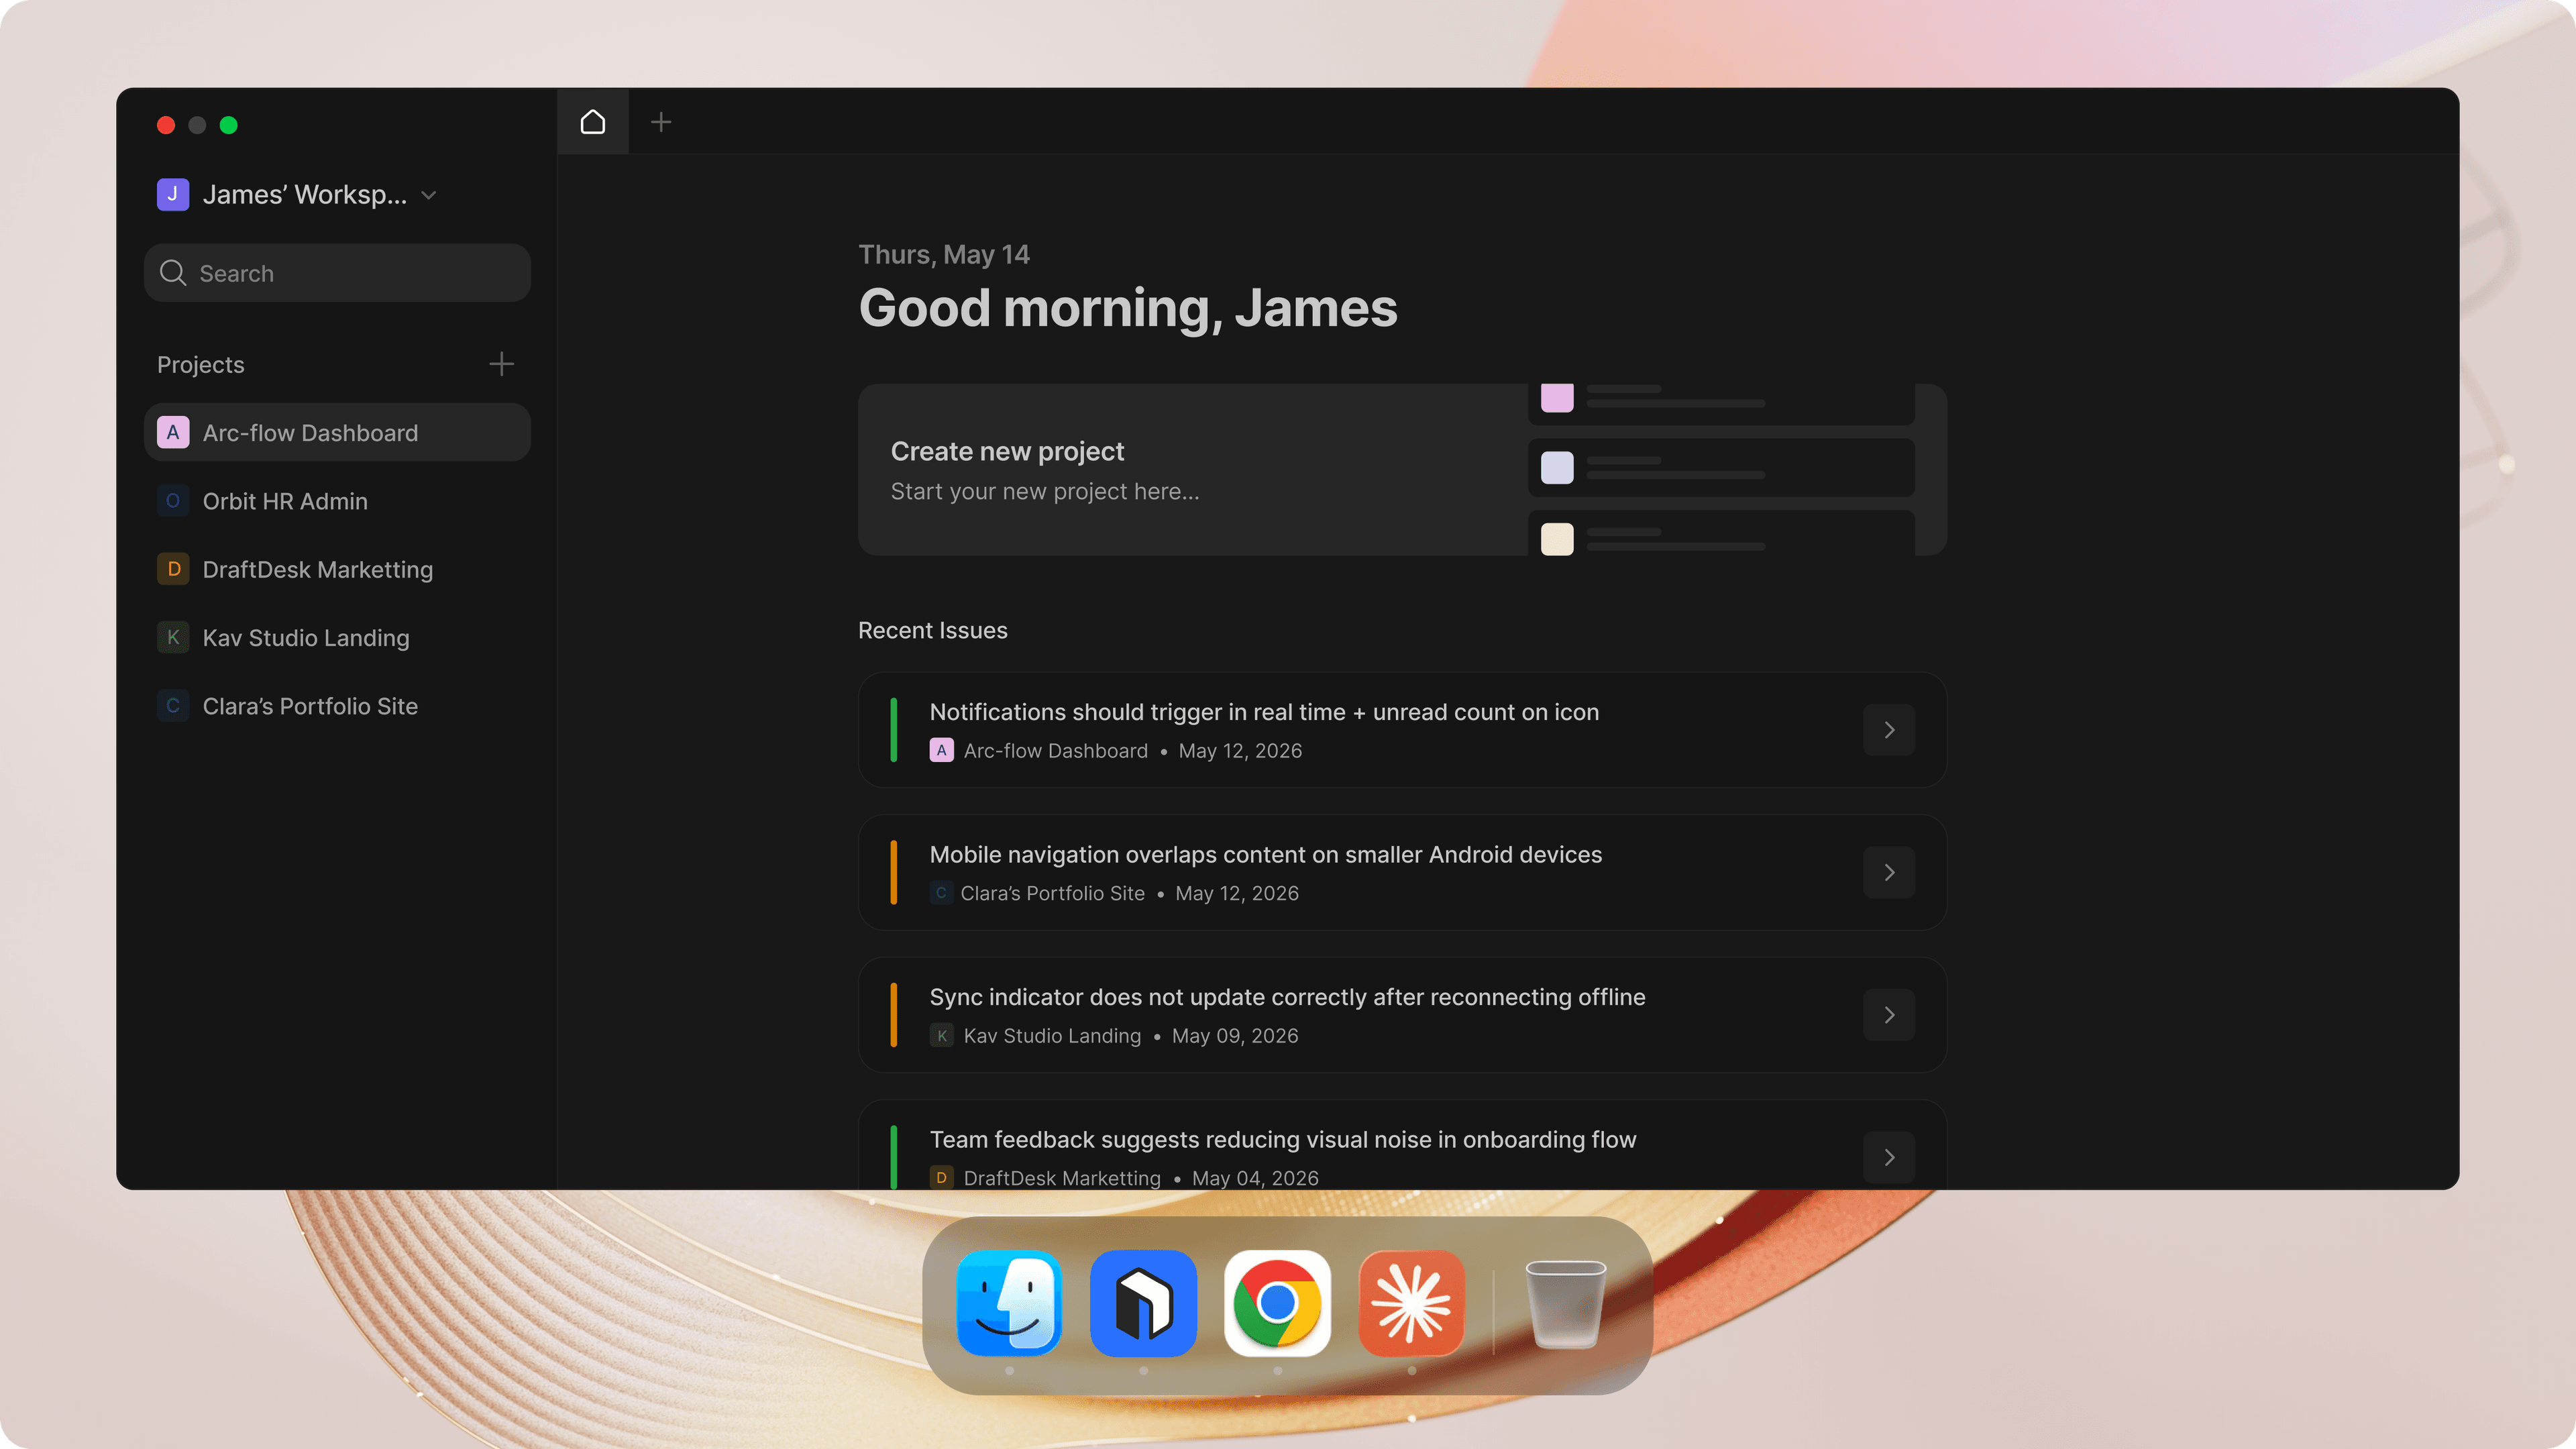Screen dimensions: 2576x1449
Task: Close the window with red button
Action: pos(166,125)
